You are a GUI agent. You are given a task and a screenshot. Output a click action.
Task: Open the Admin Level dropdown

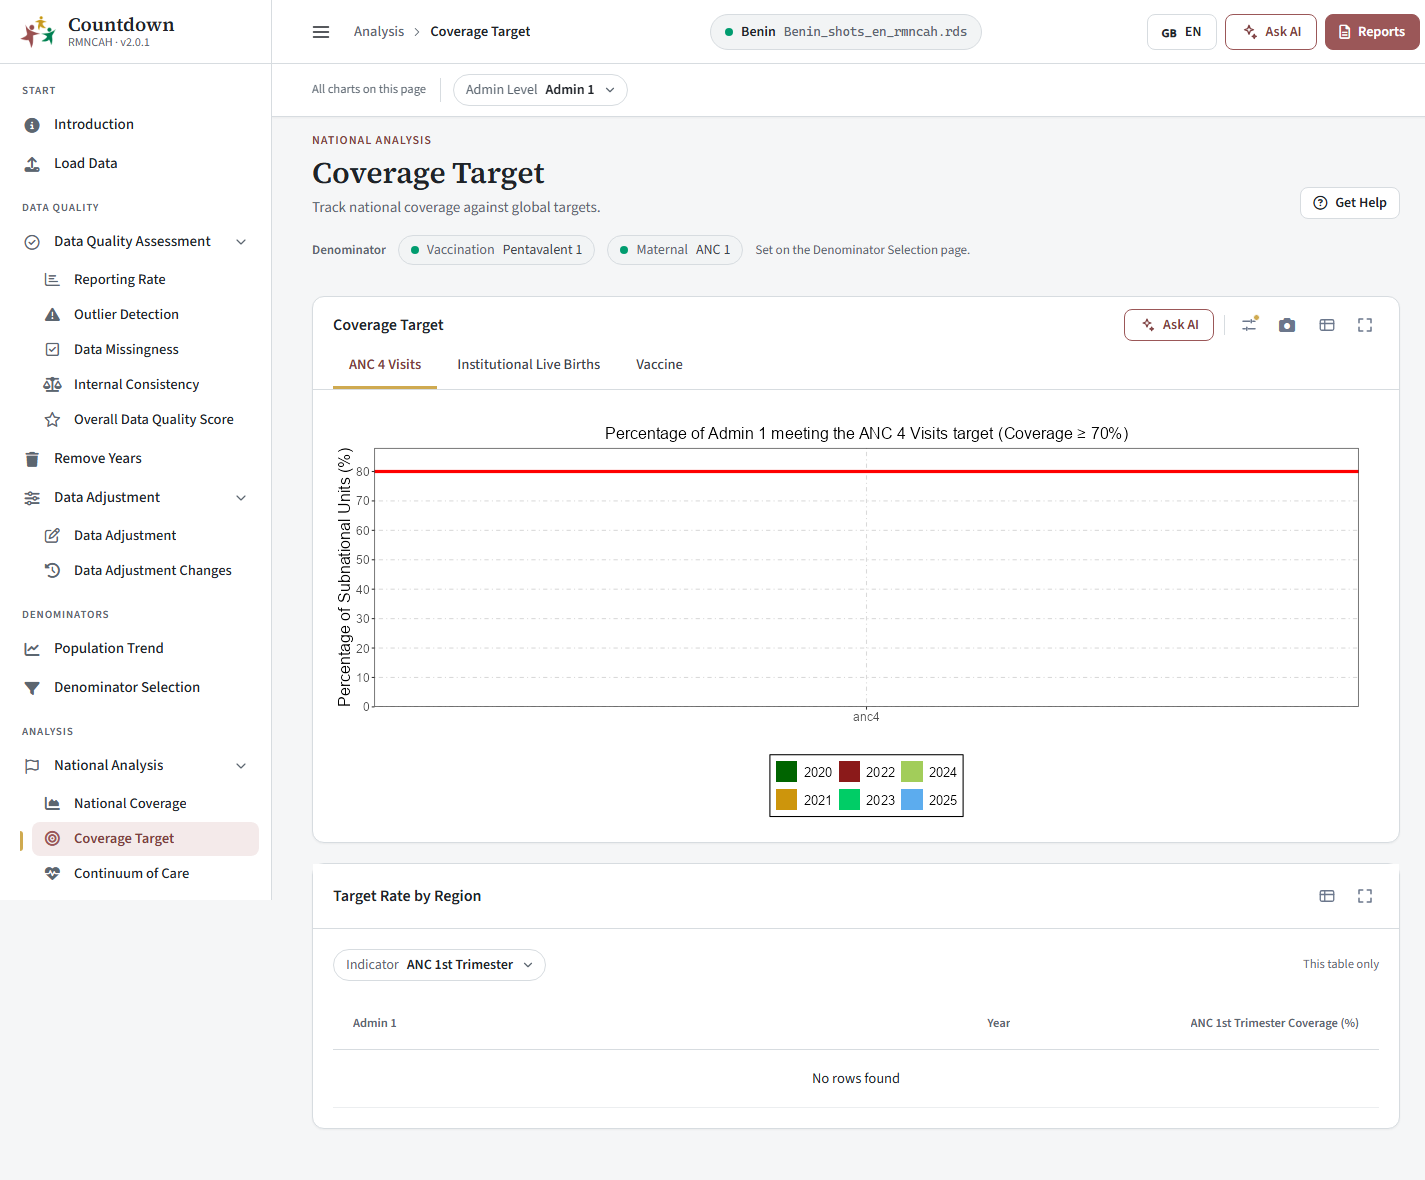click(540, 90)
